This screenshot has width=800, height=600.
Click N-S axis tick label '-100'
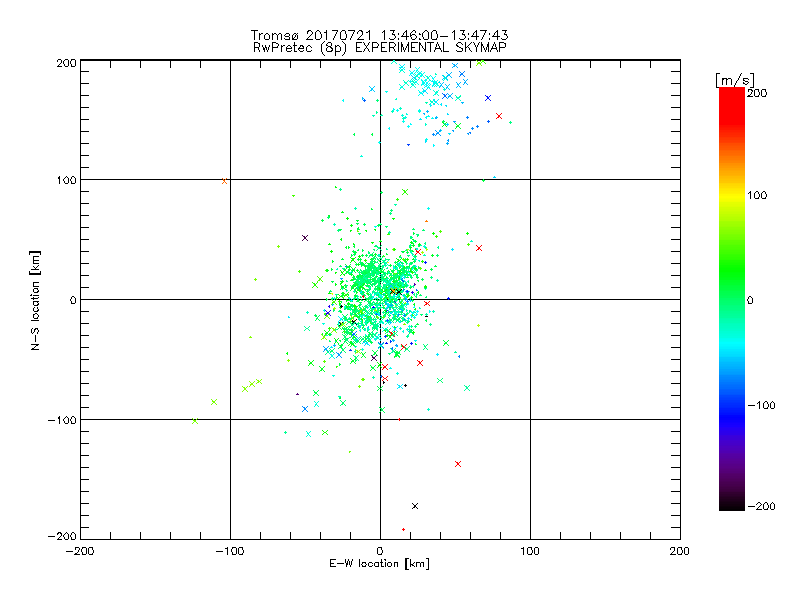(x=62, y=420)
